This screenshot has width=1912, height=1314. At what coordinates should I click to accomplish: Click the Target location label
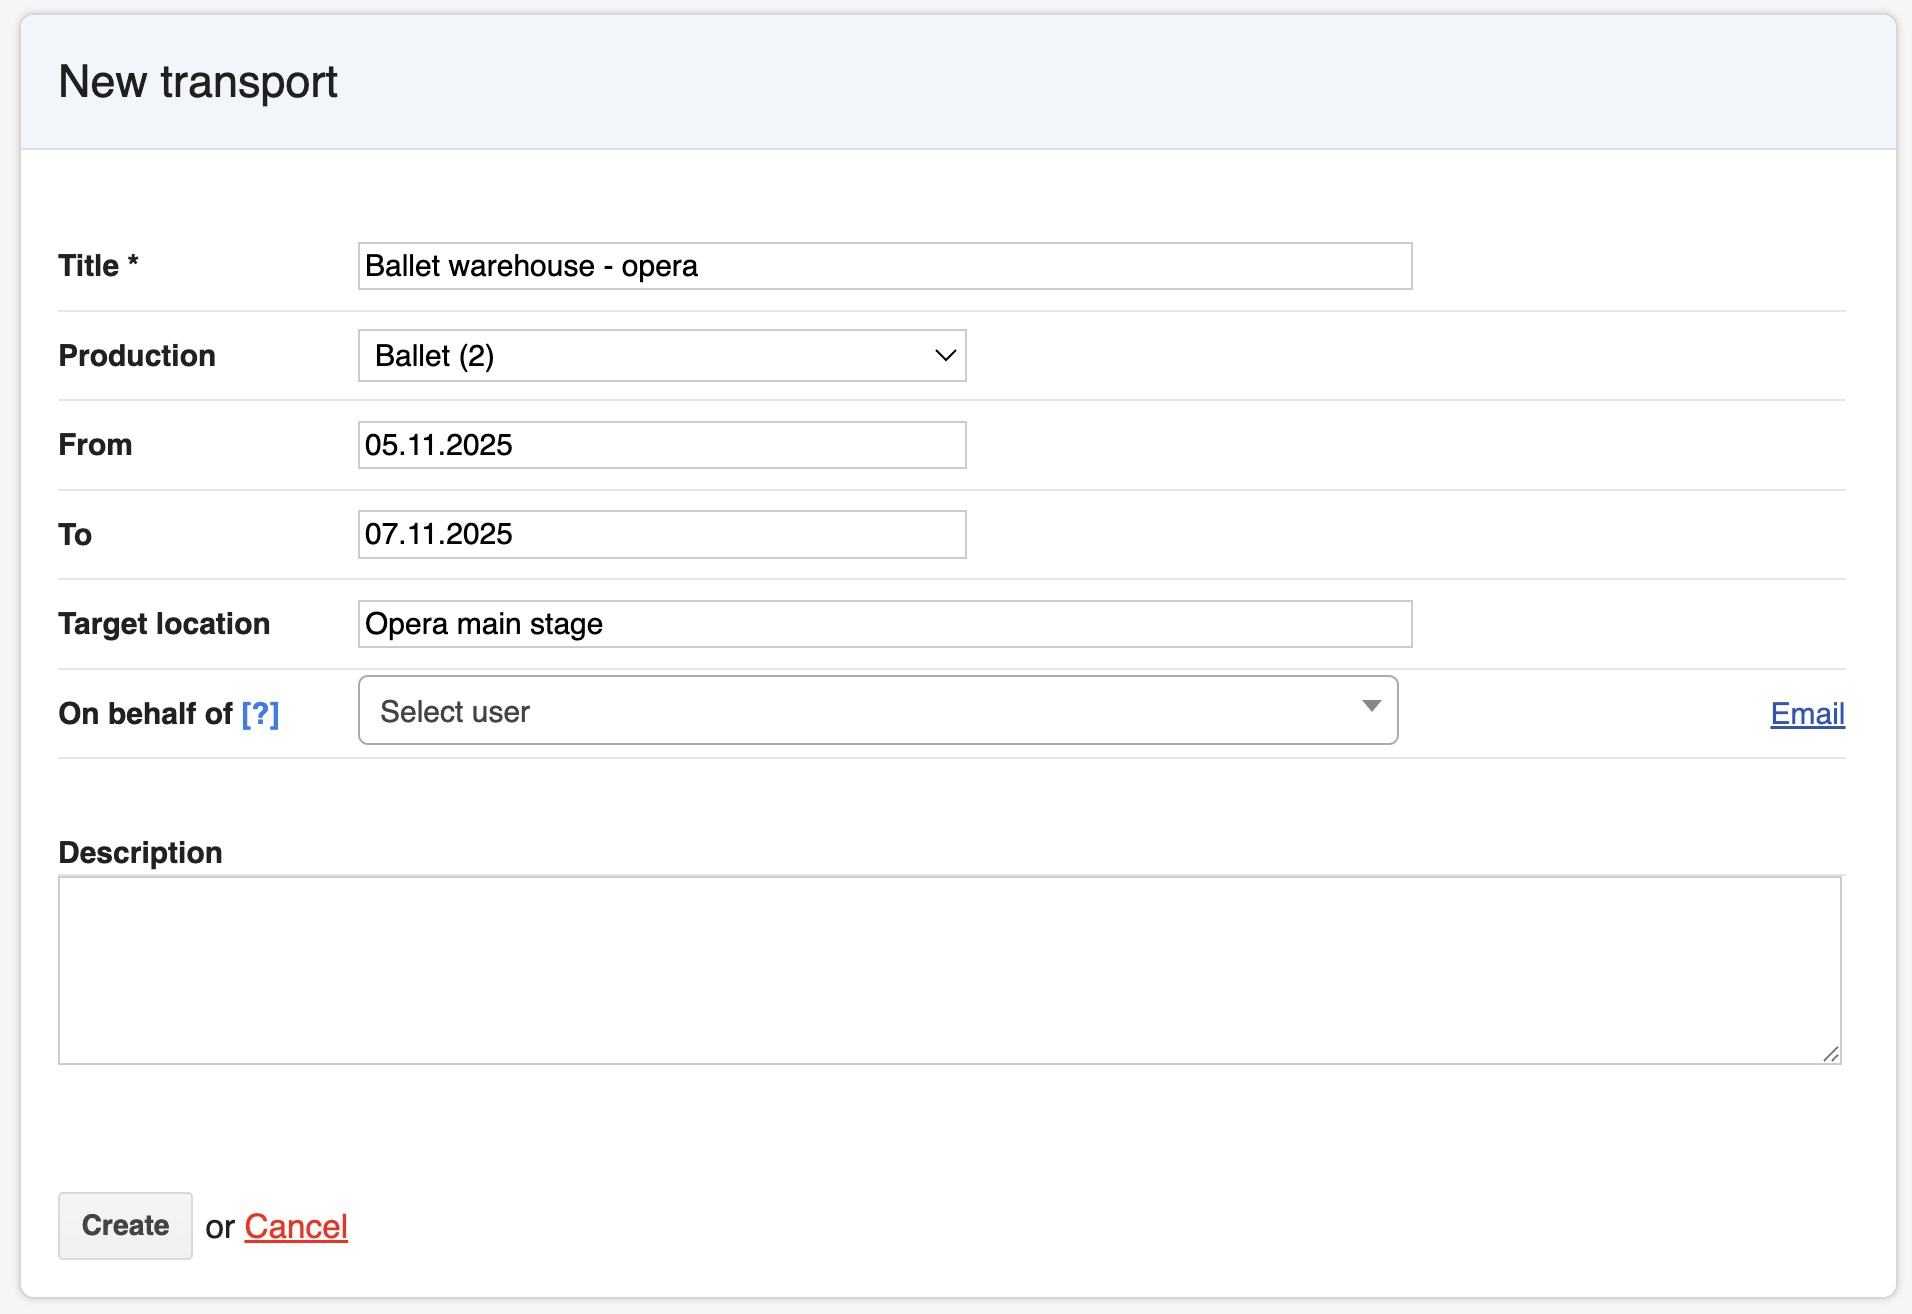[164, 624]
